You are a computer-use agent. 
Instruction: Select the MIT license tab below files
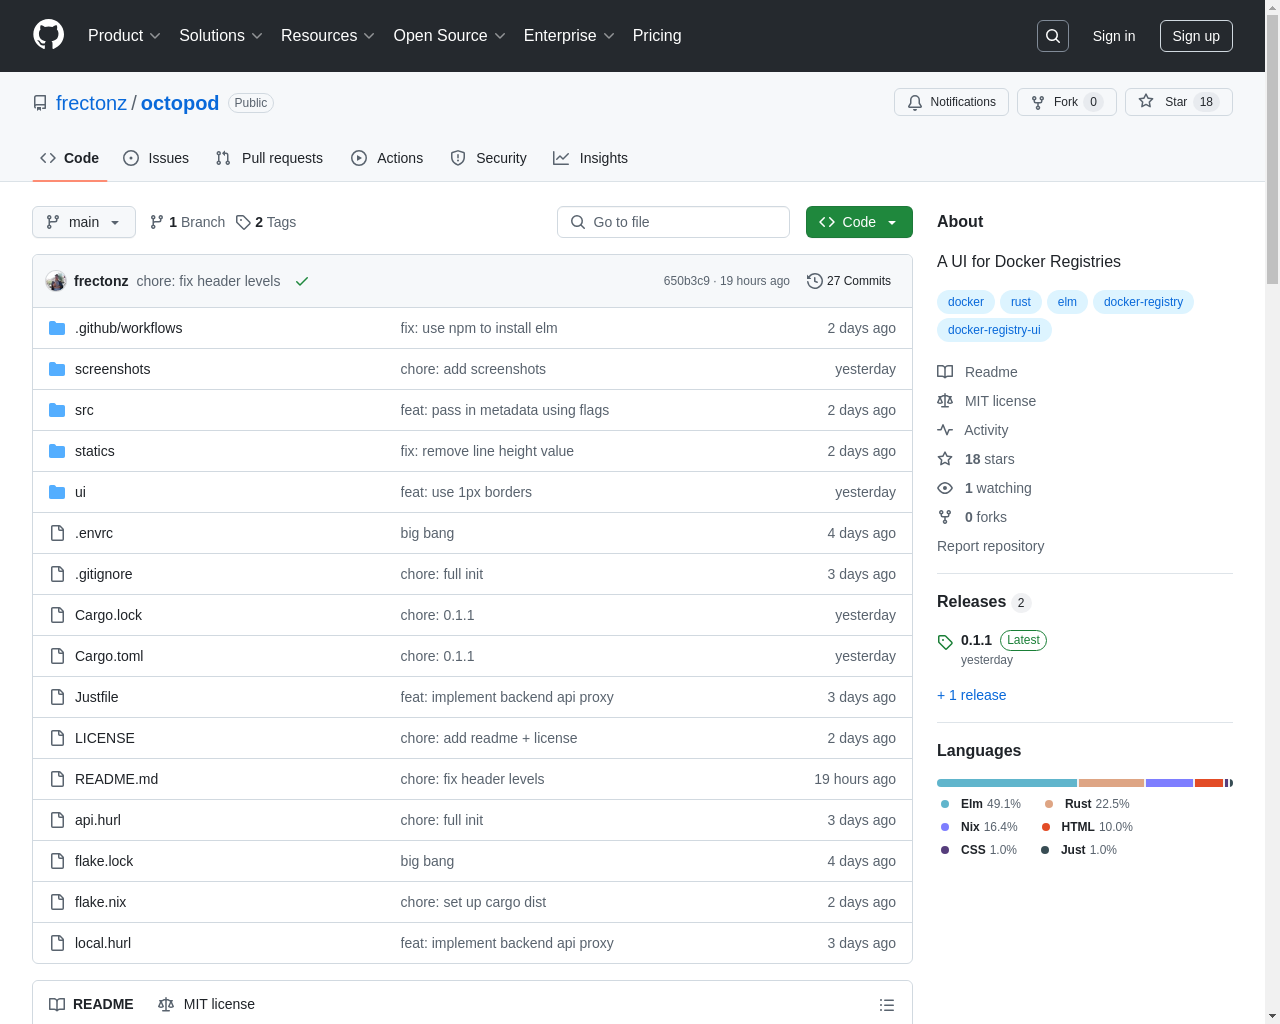206,1004
